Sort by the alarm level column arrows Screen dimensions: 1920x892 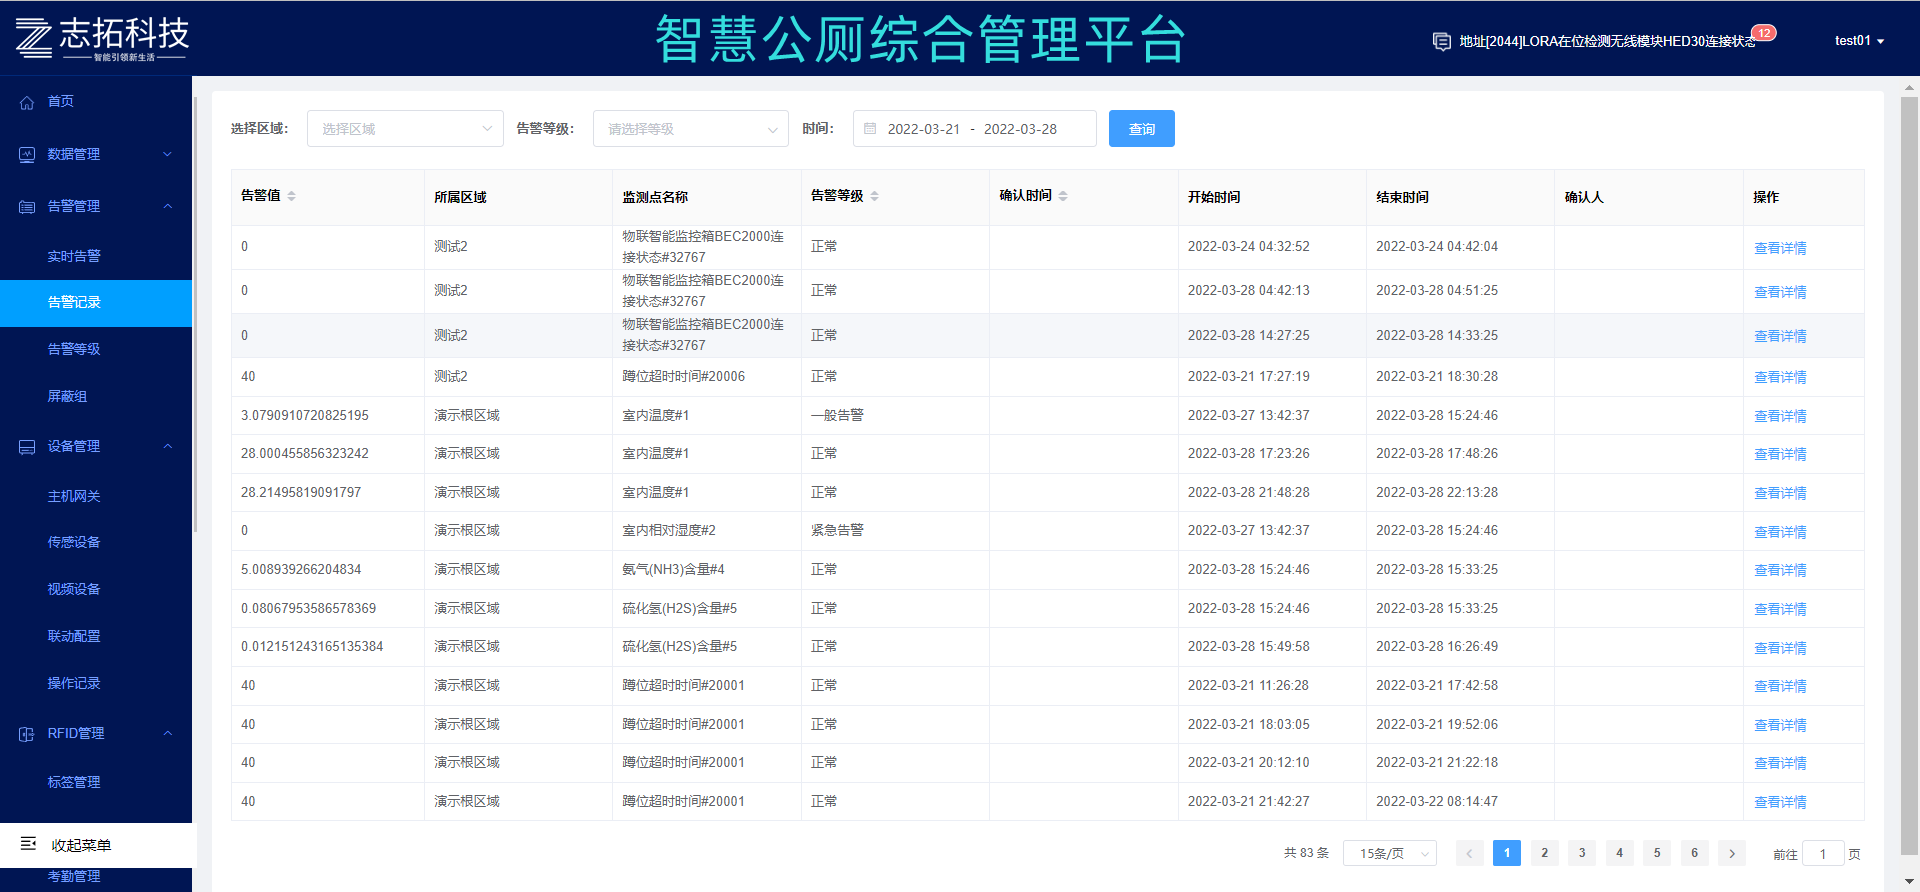[x=874, y=196]
